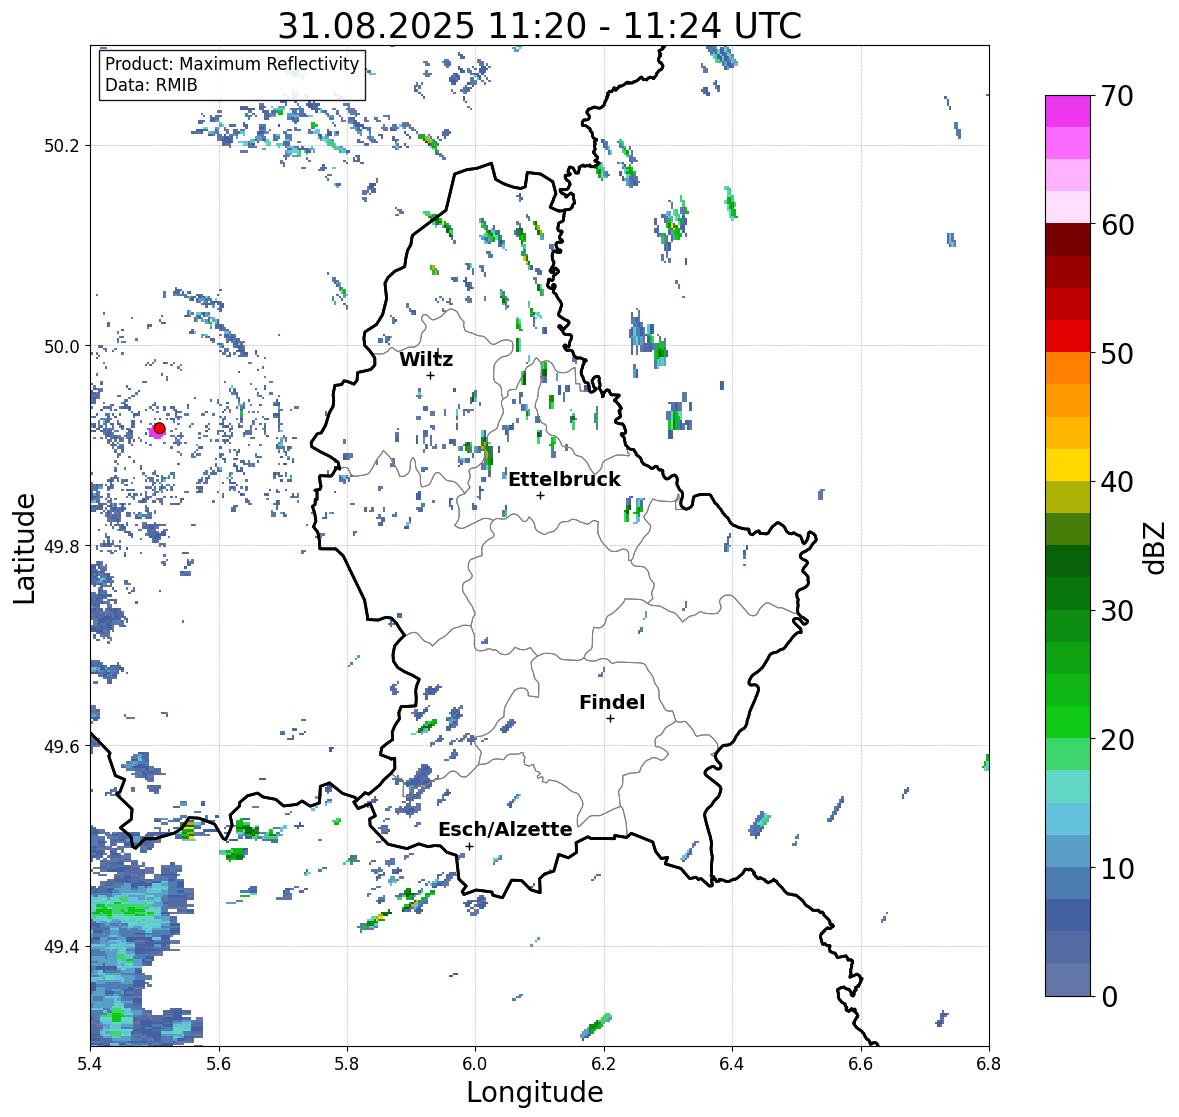Click the Esch/Alzette station label
This screenshot has width=1179, height=1117.
[505, 829]
